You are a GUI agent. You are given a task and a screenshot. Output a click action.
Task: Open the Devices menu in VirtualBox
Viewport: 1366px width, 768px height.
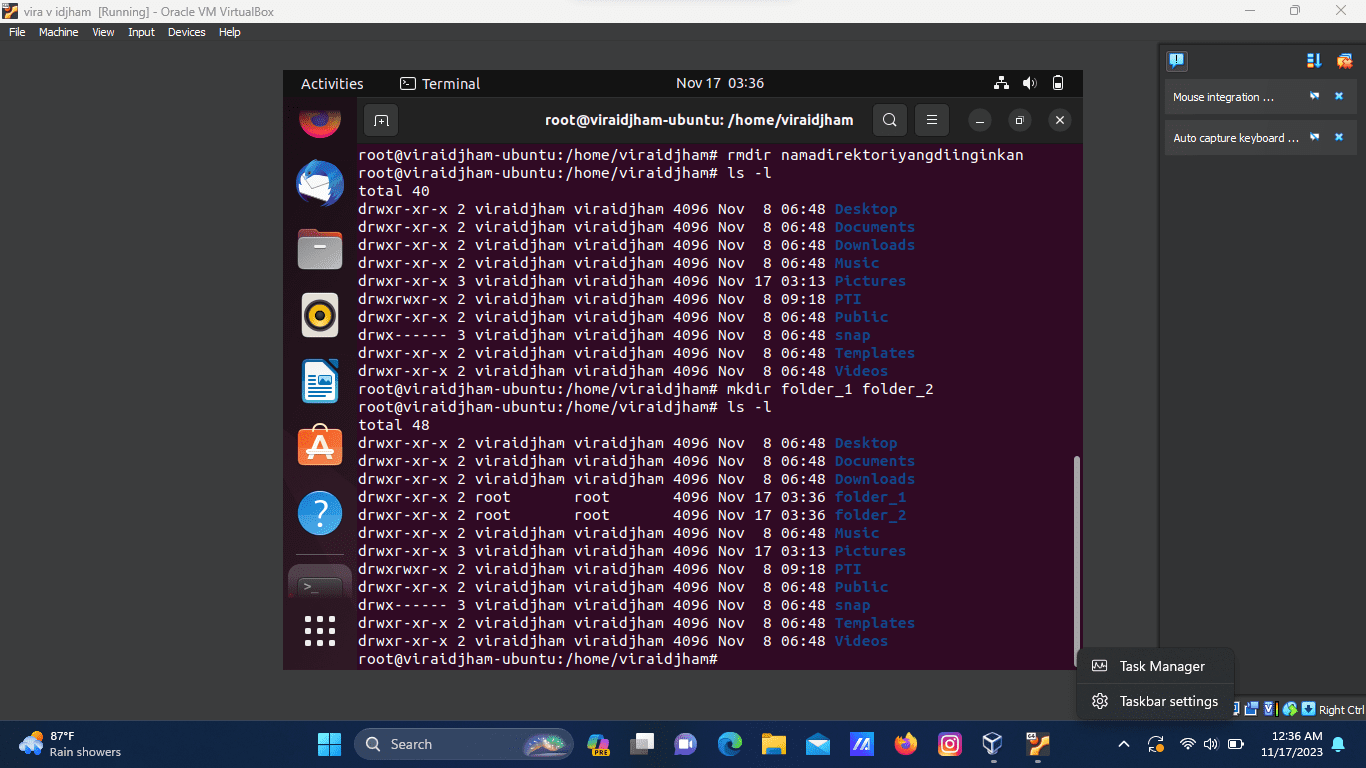click(186, 32)
